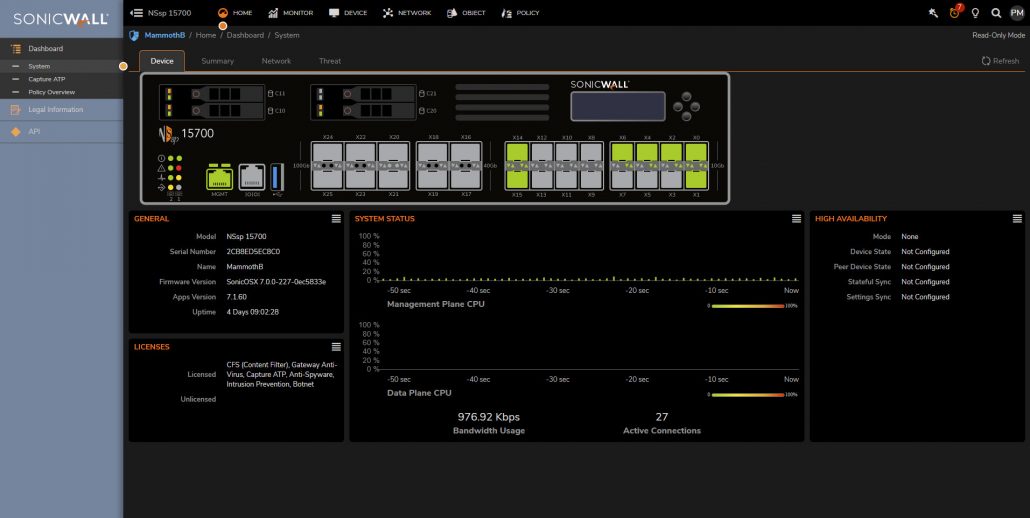Click the blue USB port
Screen dimensions: 1030x518
pos(277,177)
